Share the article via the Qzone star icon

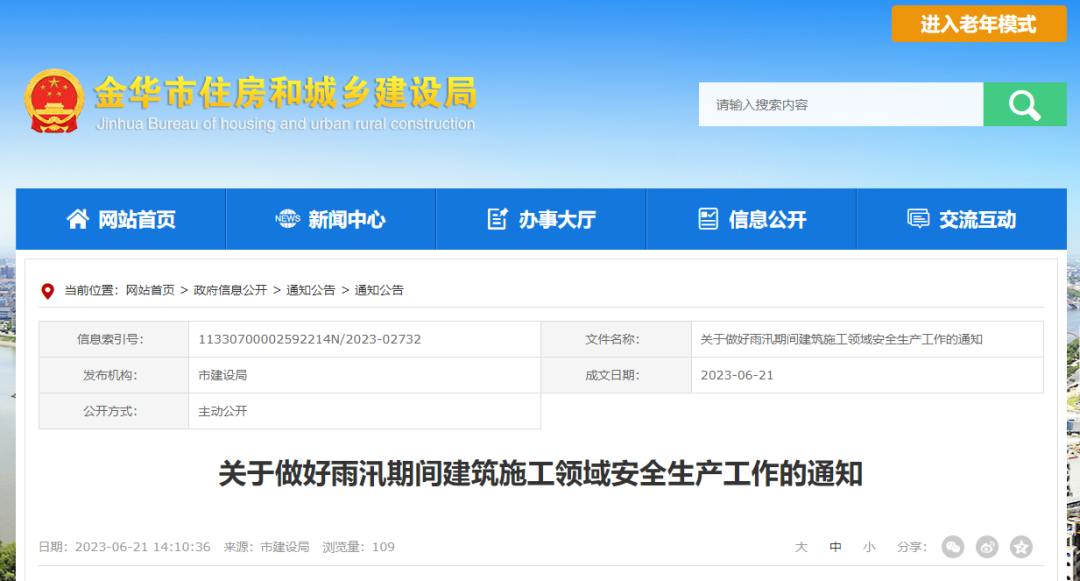coord(1021,547)
